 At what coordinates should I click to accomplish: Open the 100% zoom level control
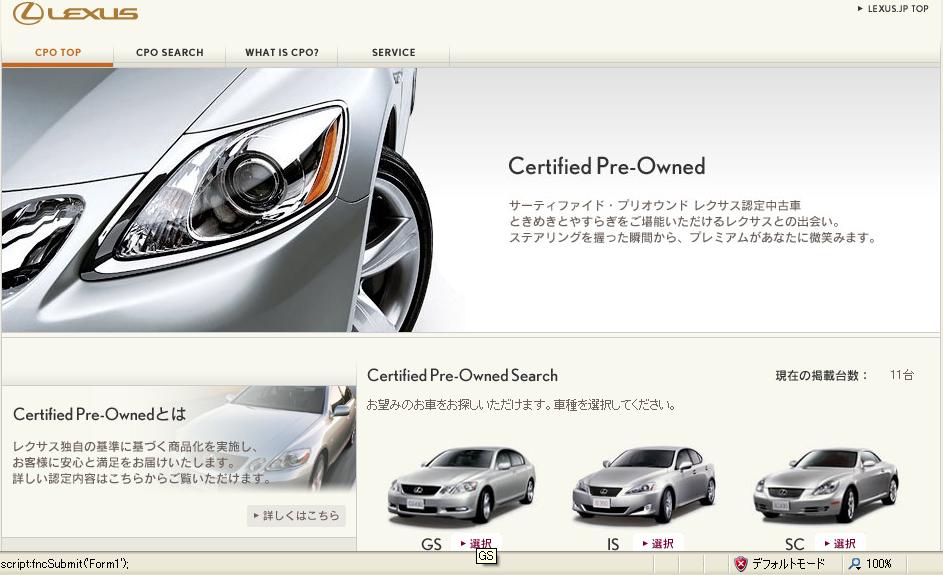pos(879,564)
